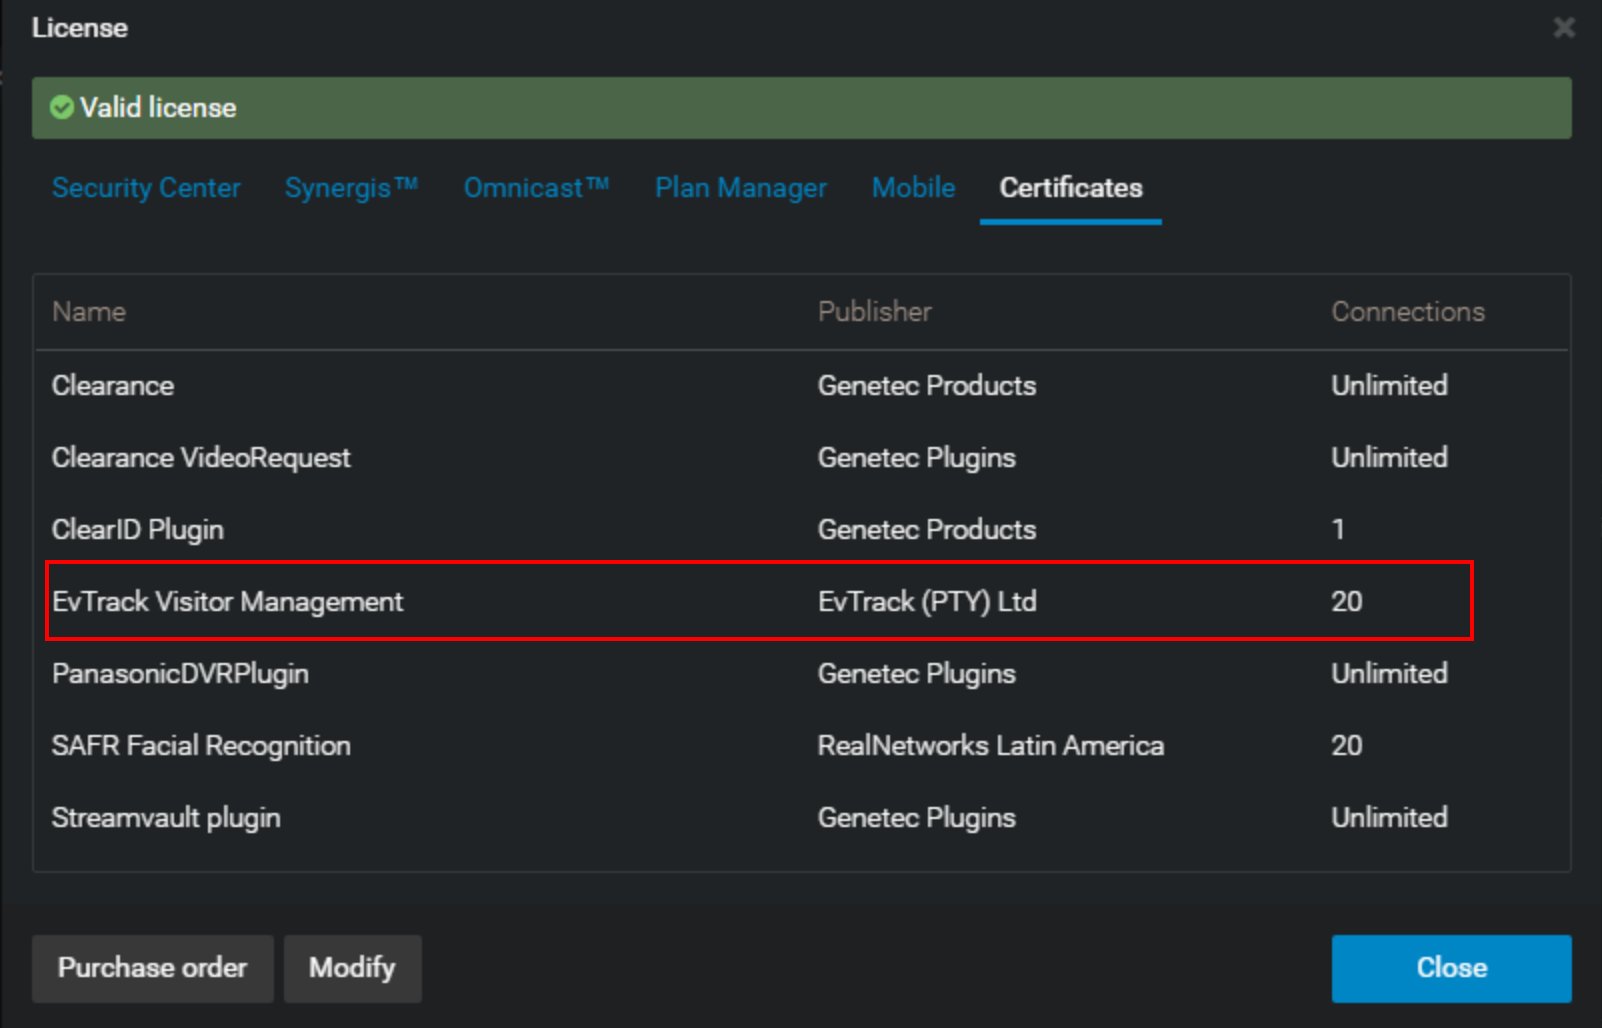The height and width of the screenshot is (1028, 1602).
Task: Select the SAFR Facial Recognition row
Action: pos(802,746)
